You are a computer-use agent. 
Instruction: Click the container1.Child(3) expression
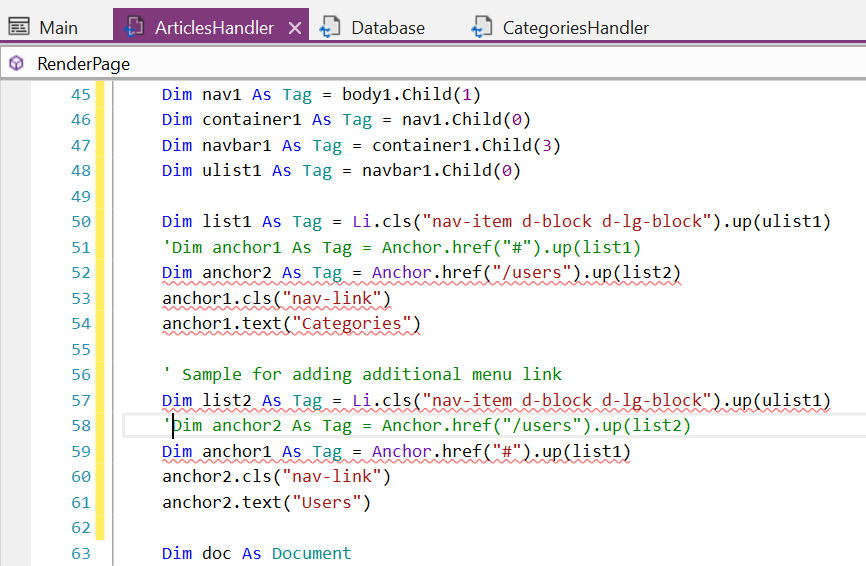click(x=466, y=146)
